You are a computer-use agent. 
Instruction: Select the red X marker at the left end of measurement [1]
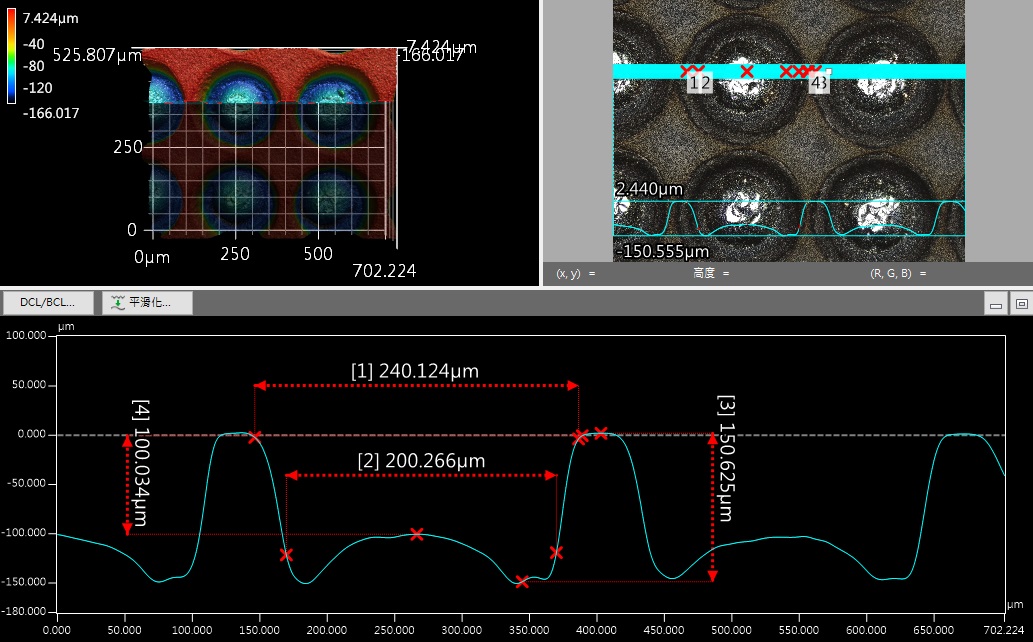[255, 437]
